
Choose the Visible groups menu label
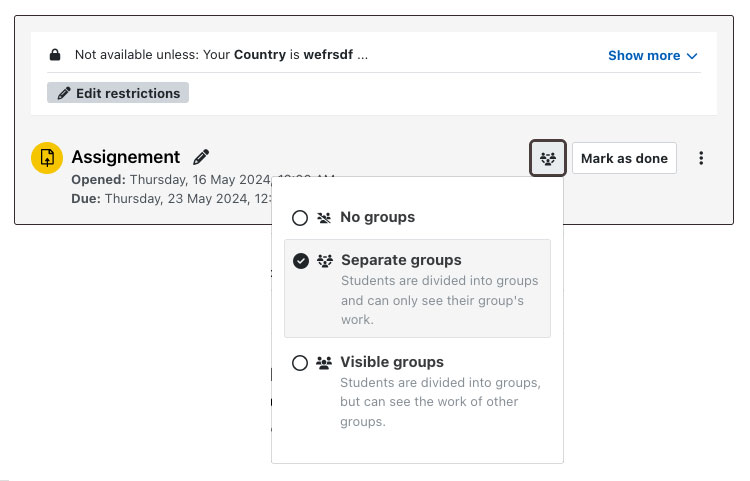[x=392, y=362]
